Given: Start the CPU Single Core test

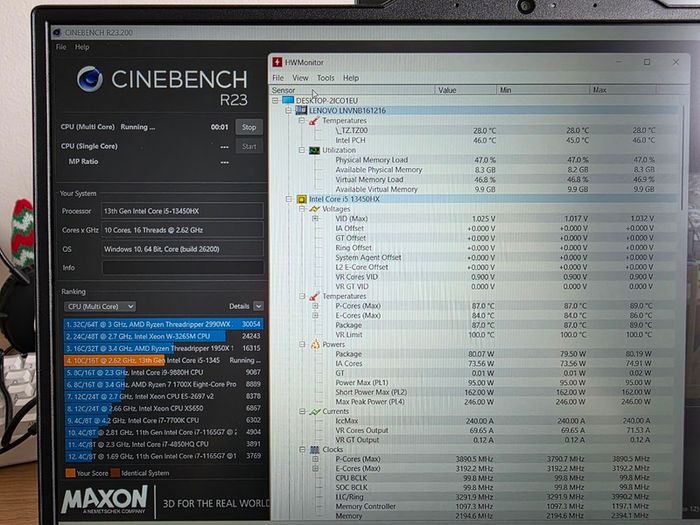Looking at the screenshot, I should click(x=249, y=146).
